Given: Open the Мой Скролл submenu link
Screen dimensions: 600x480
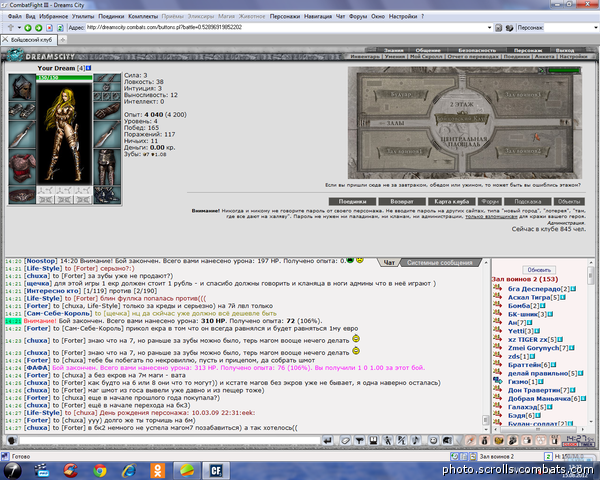Looking at the screenshot, I should point(426,57).
